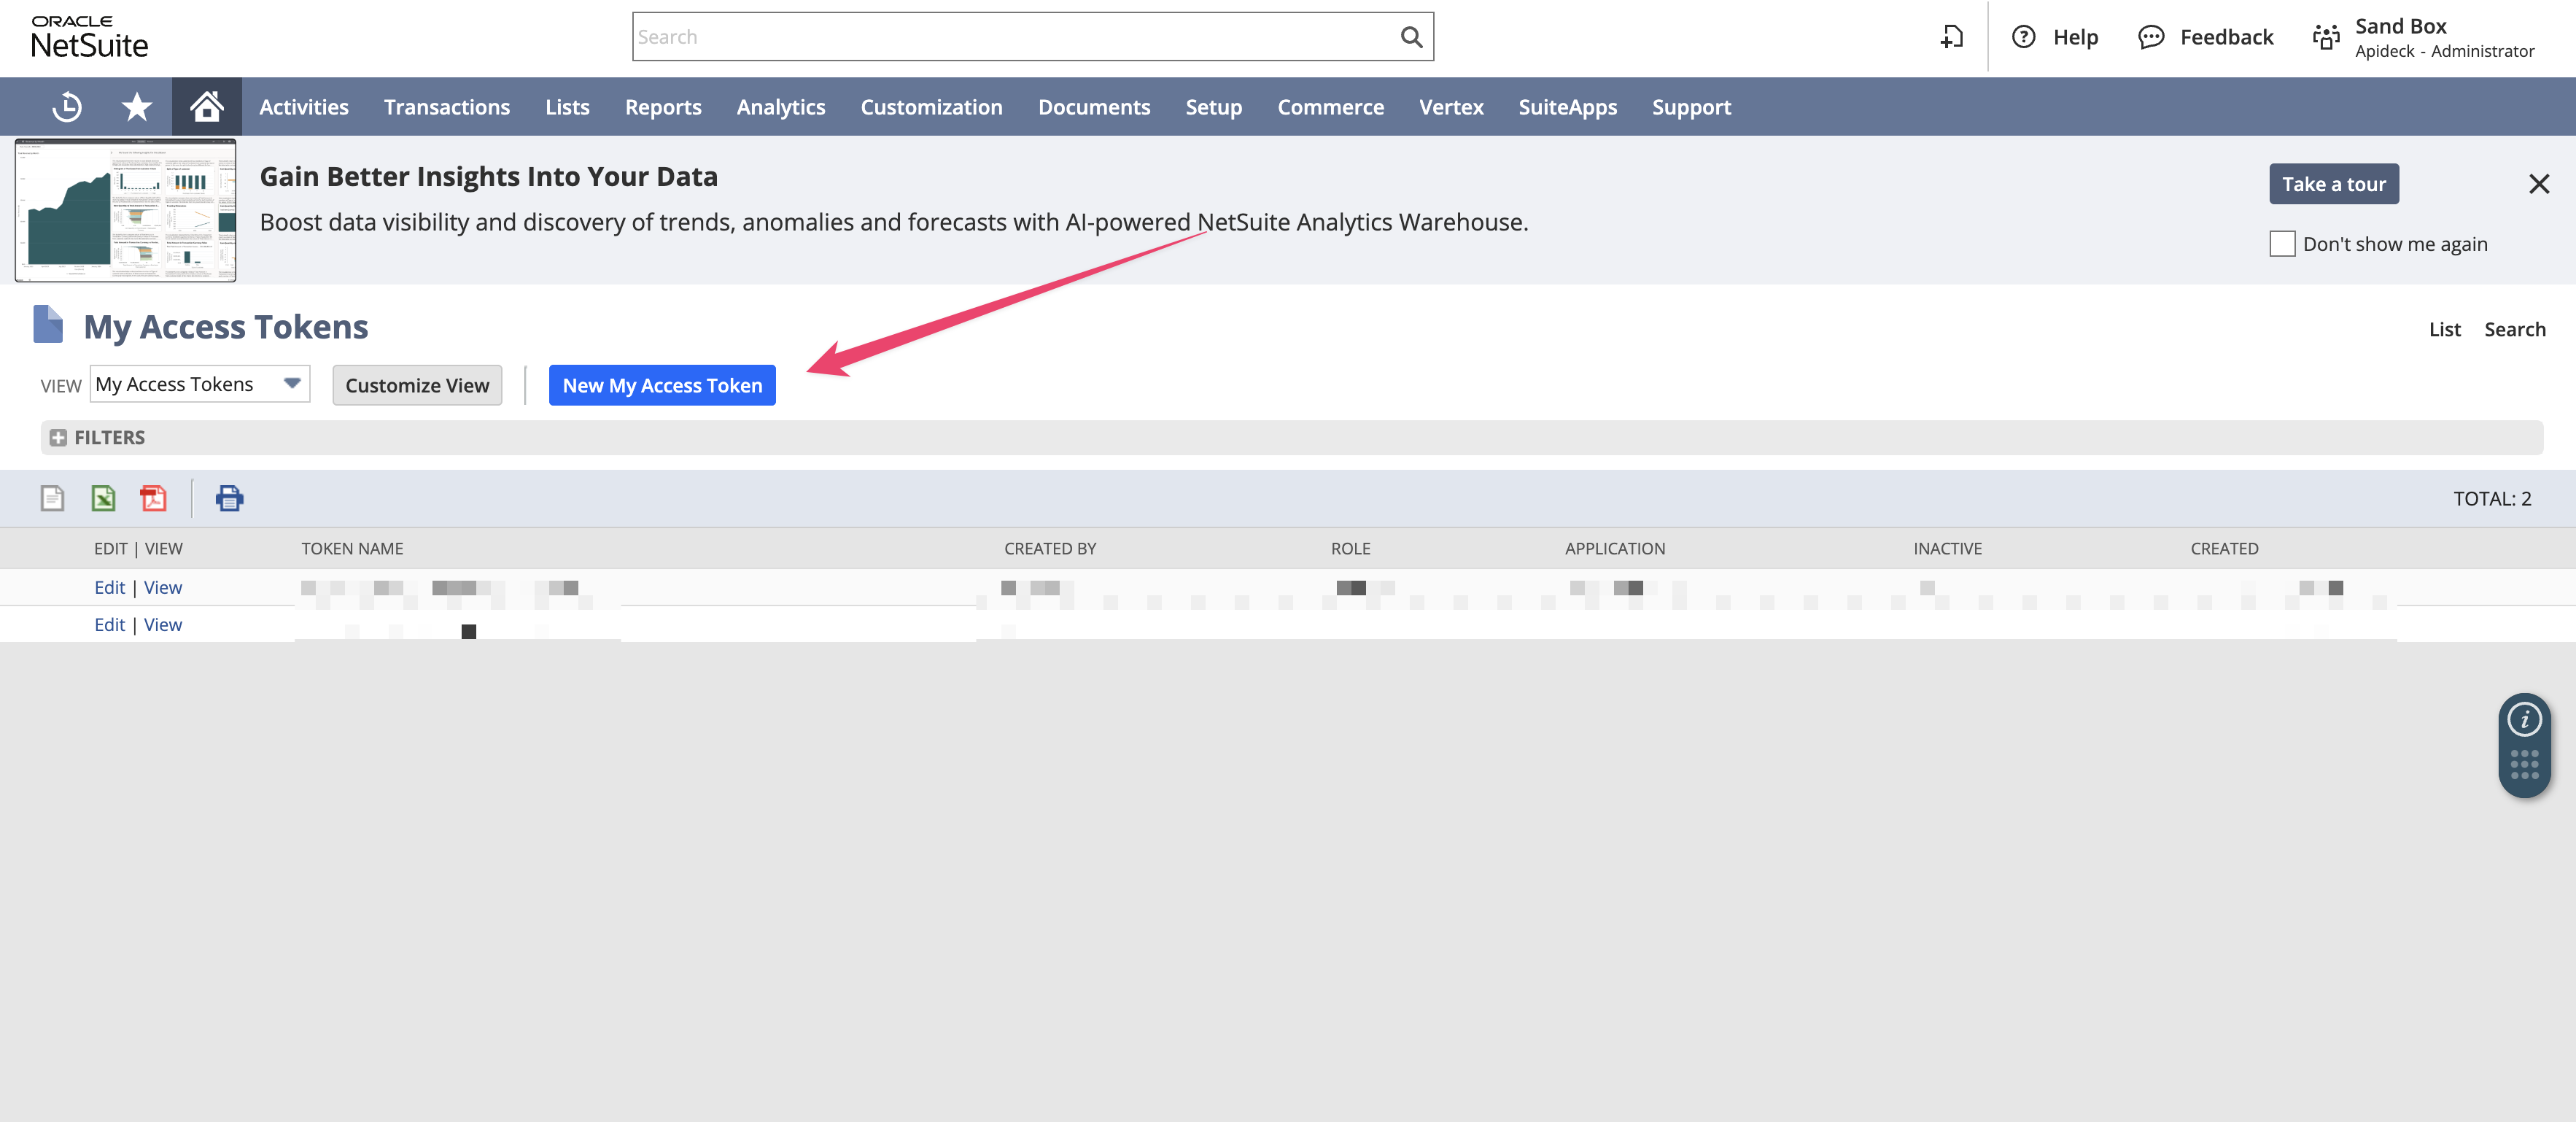Sort by Role column header
2576x1122 pixels.
coord(1350,548)
